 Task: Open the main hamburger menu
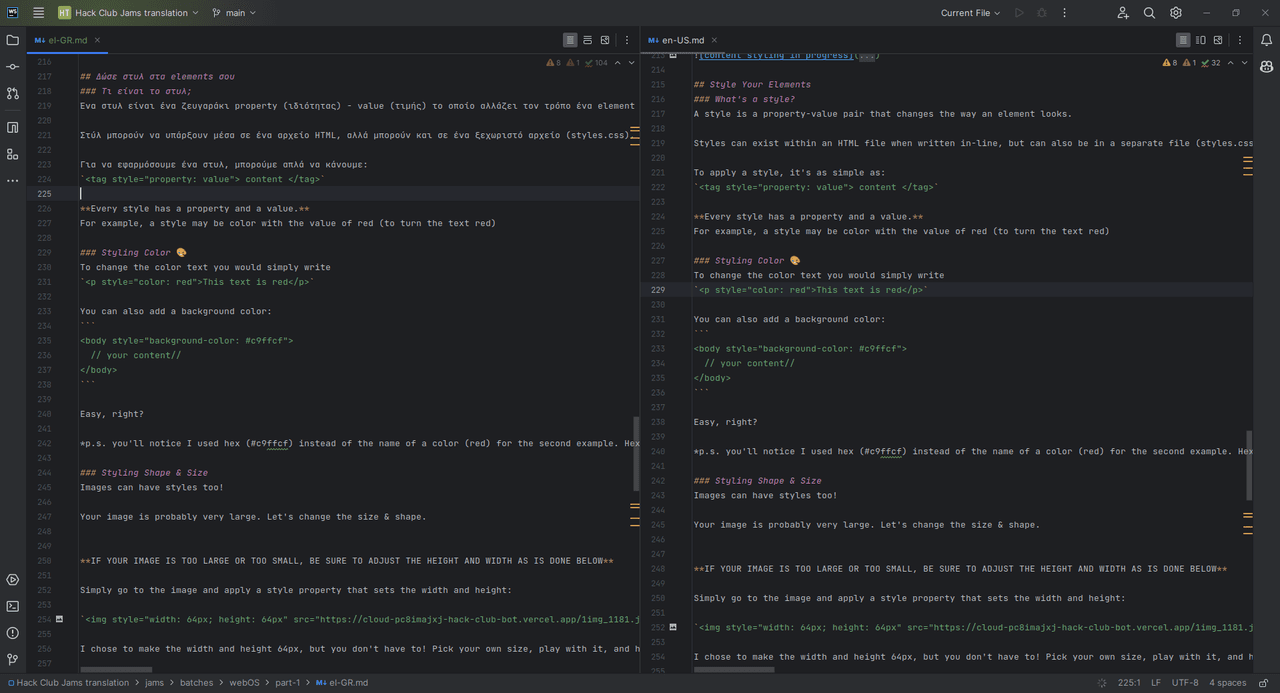coord(38,13)
